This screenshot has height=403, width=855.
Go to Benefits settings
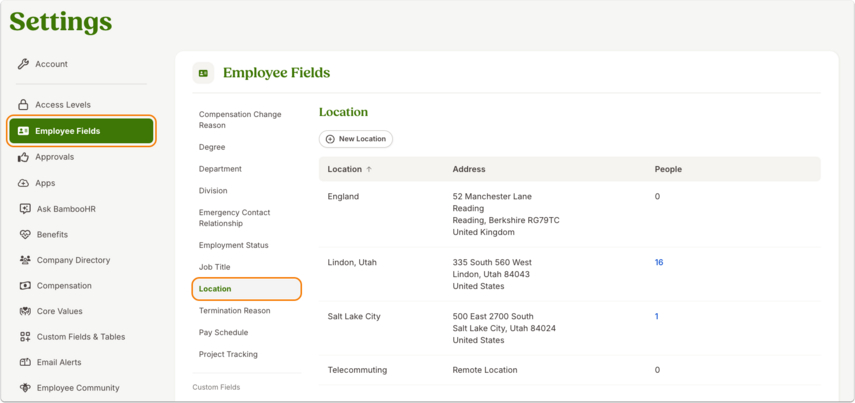click(x=52, y=234)
